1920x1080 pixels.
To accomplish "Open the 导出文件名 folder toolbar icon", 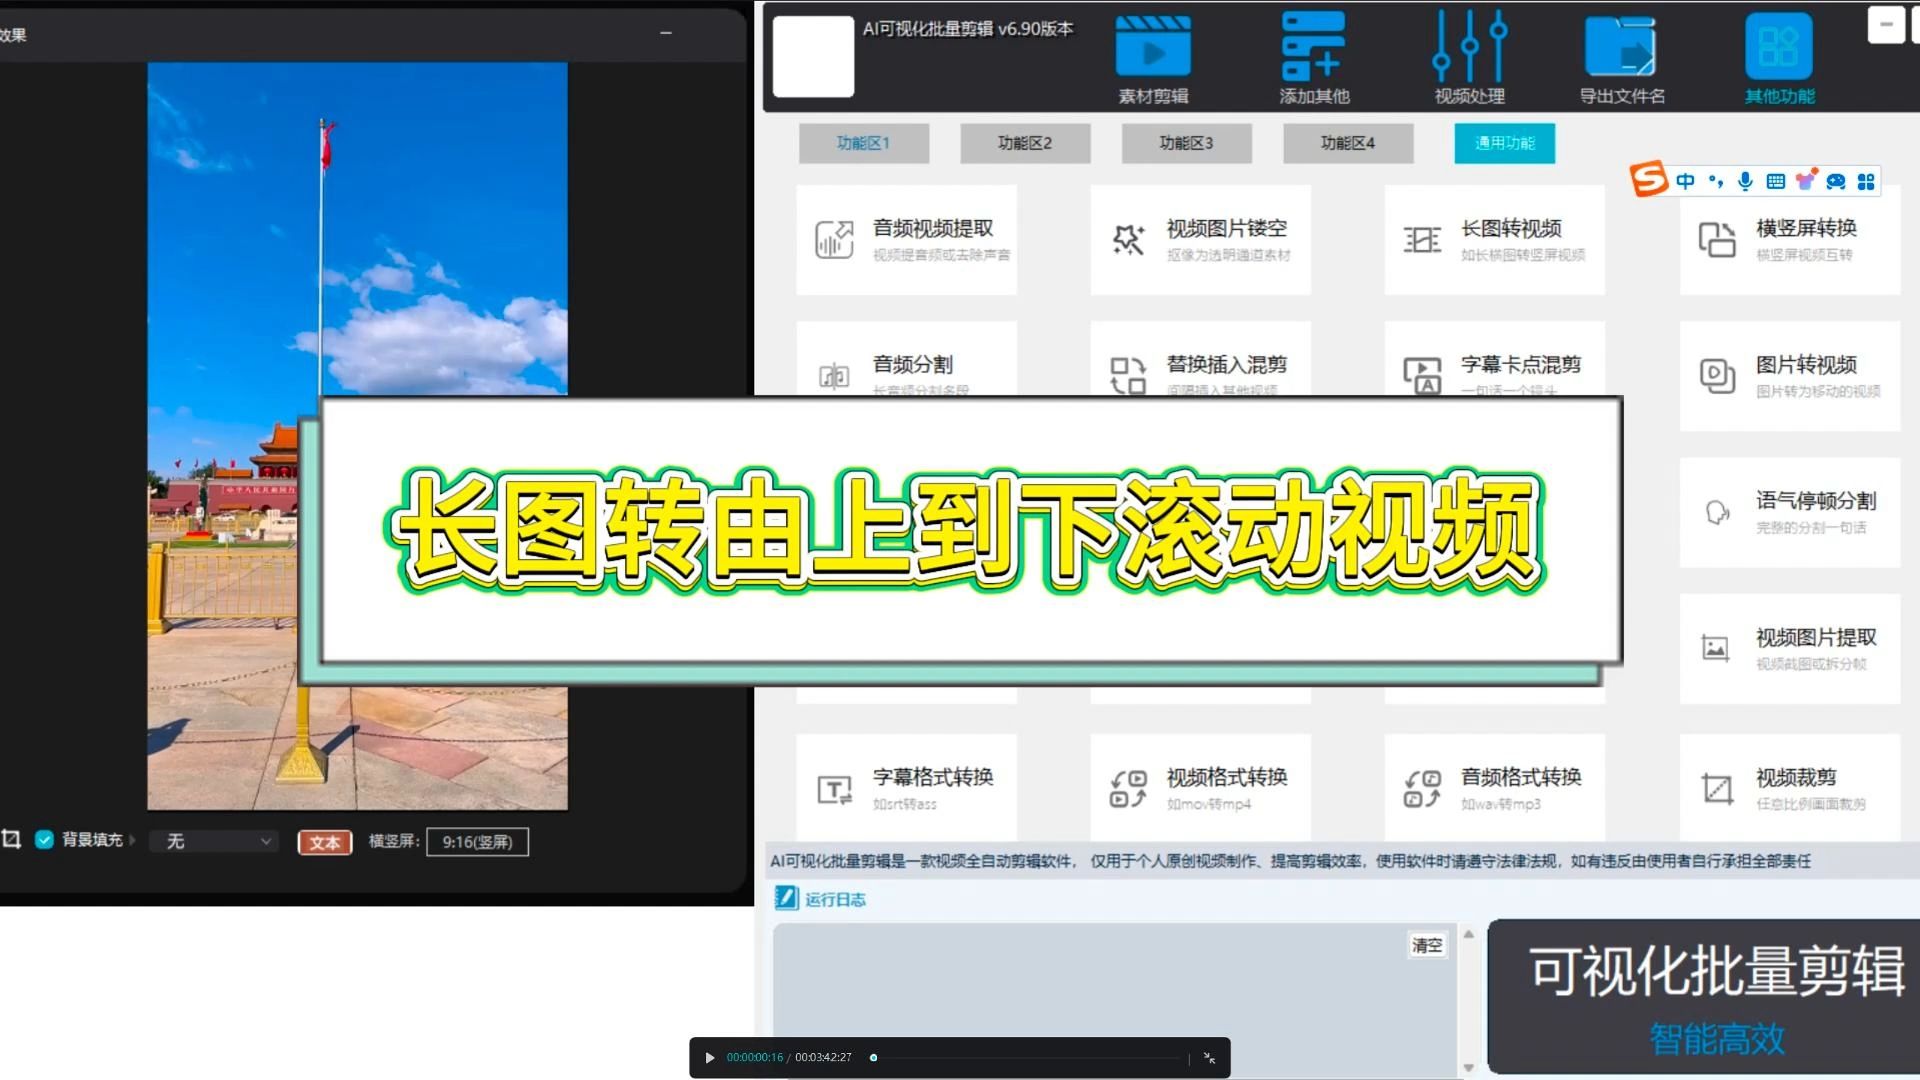I will (x=1620, y=46).
